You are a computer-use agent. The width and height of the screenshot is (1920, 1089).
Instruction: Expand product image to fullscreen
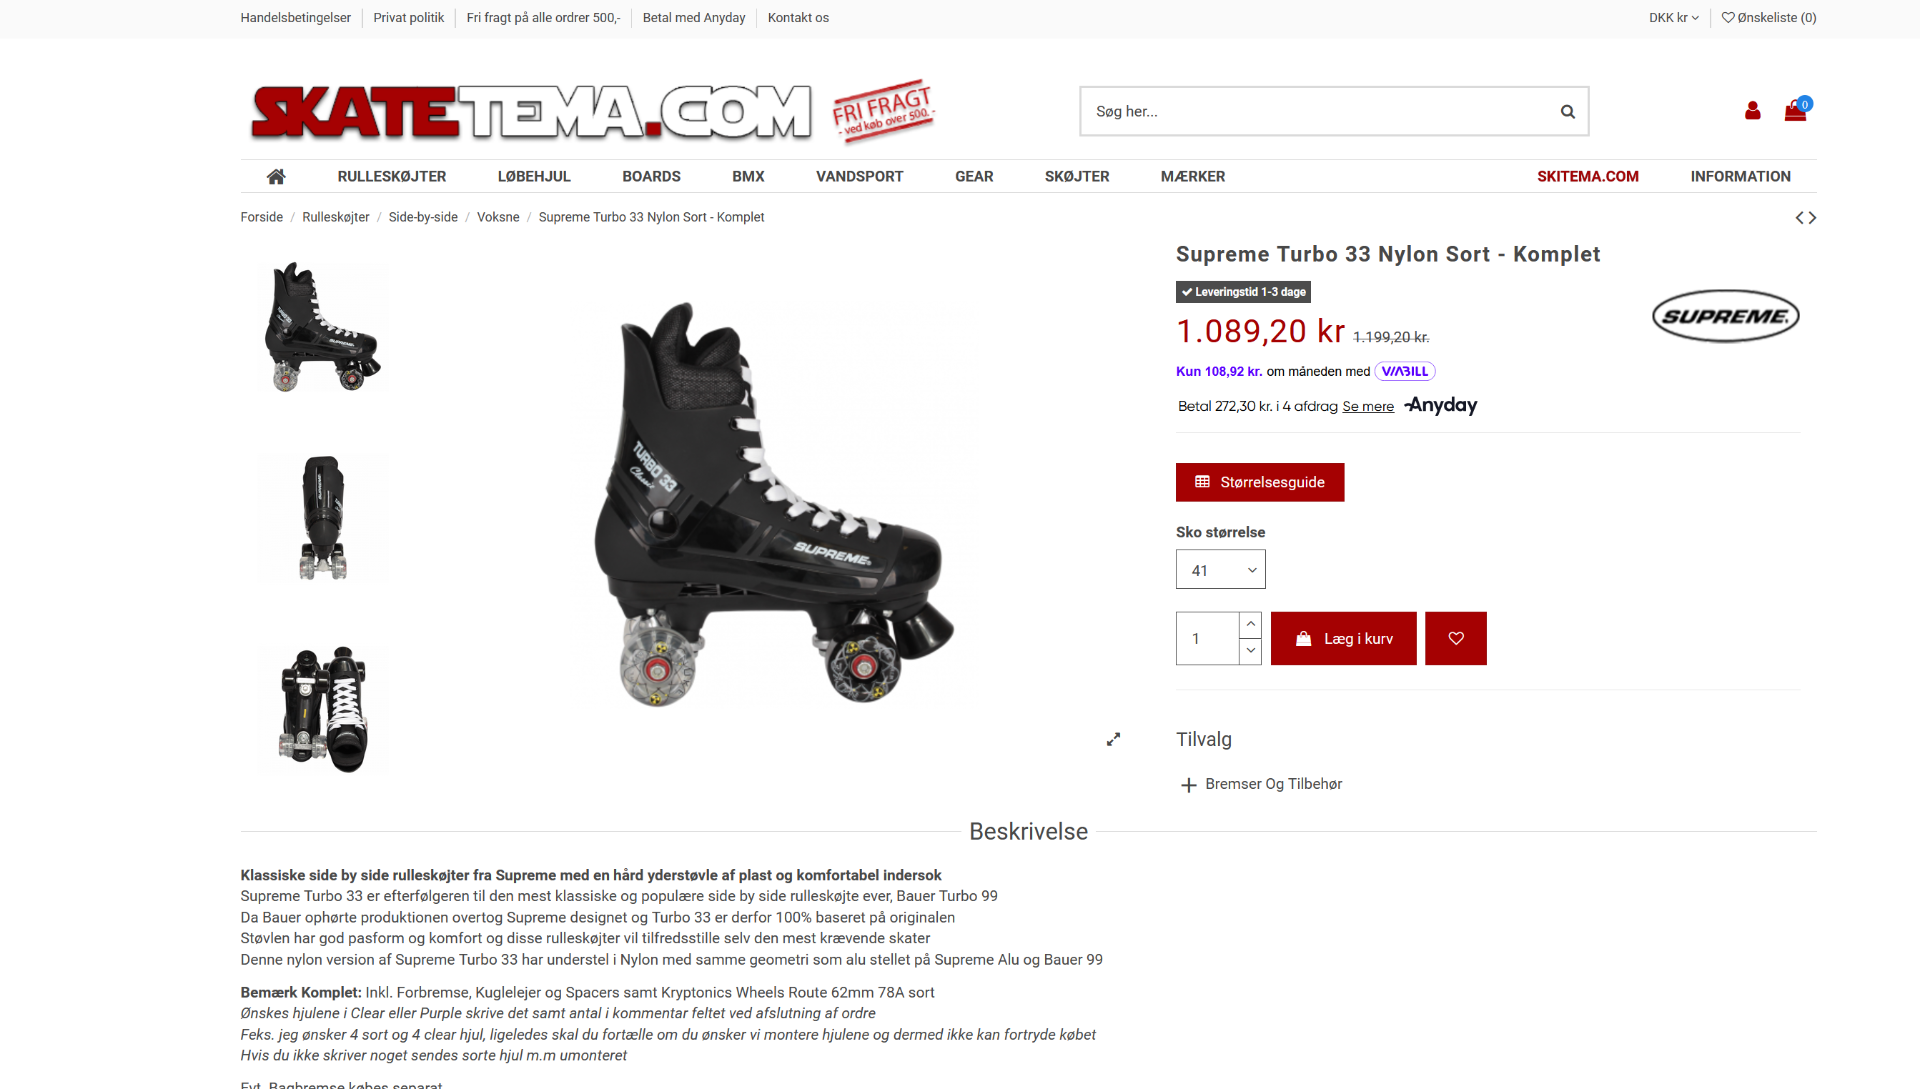point(1113,739)
